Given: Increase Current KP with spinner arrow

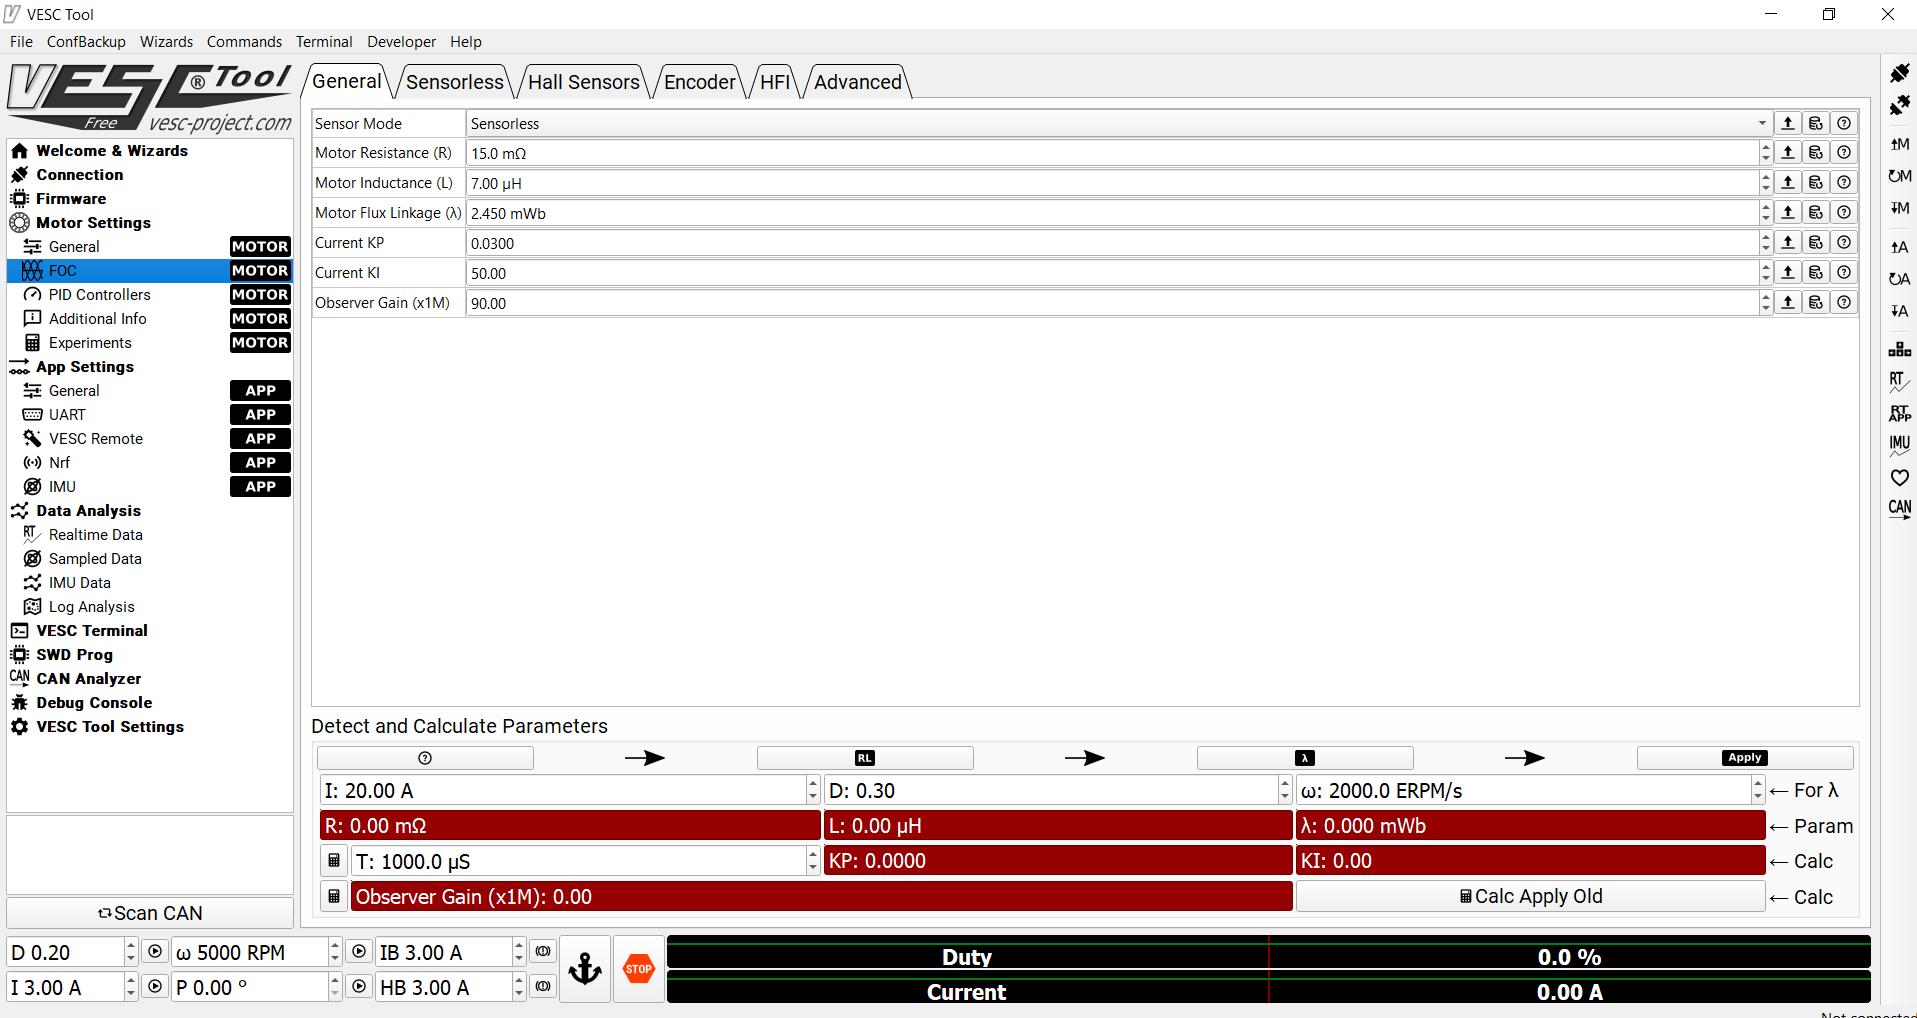Looking at the screenshot, I should point(1765,238).
